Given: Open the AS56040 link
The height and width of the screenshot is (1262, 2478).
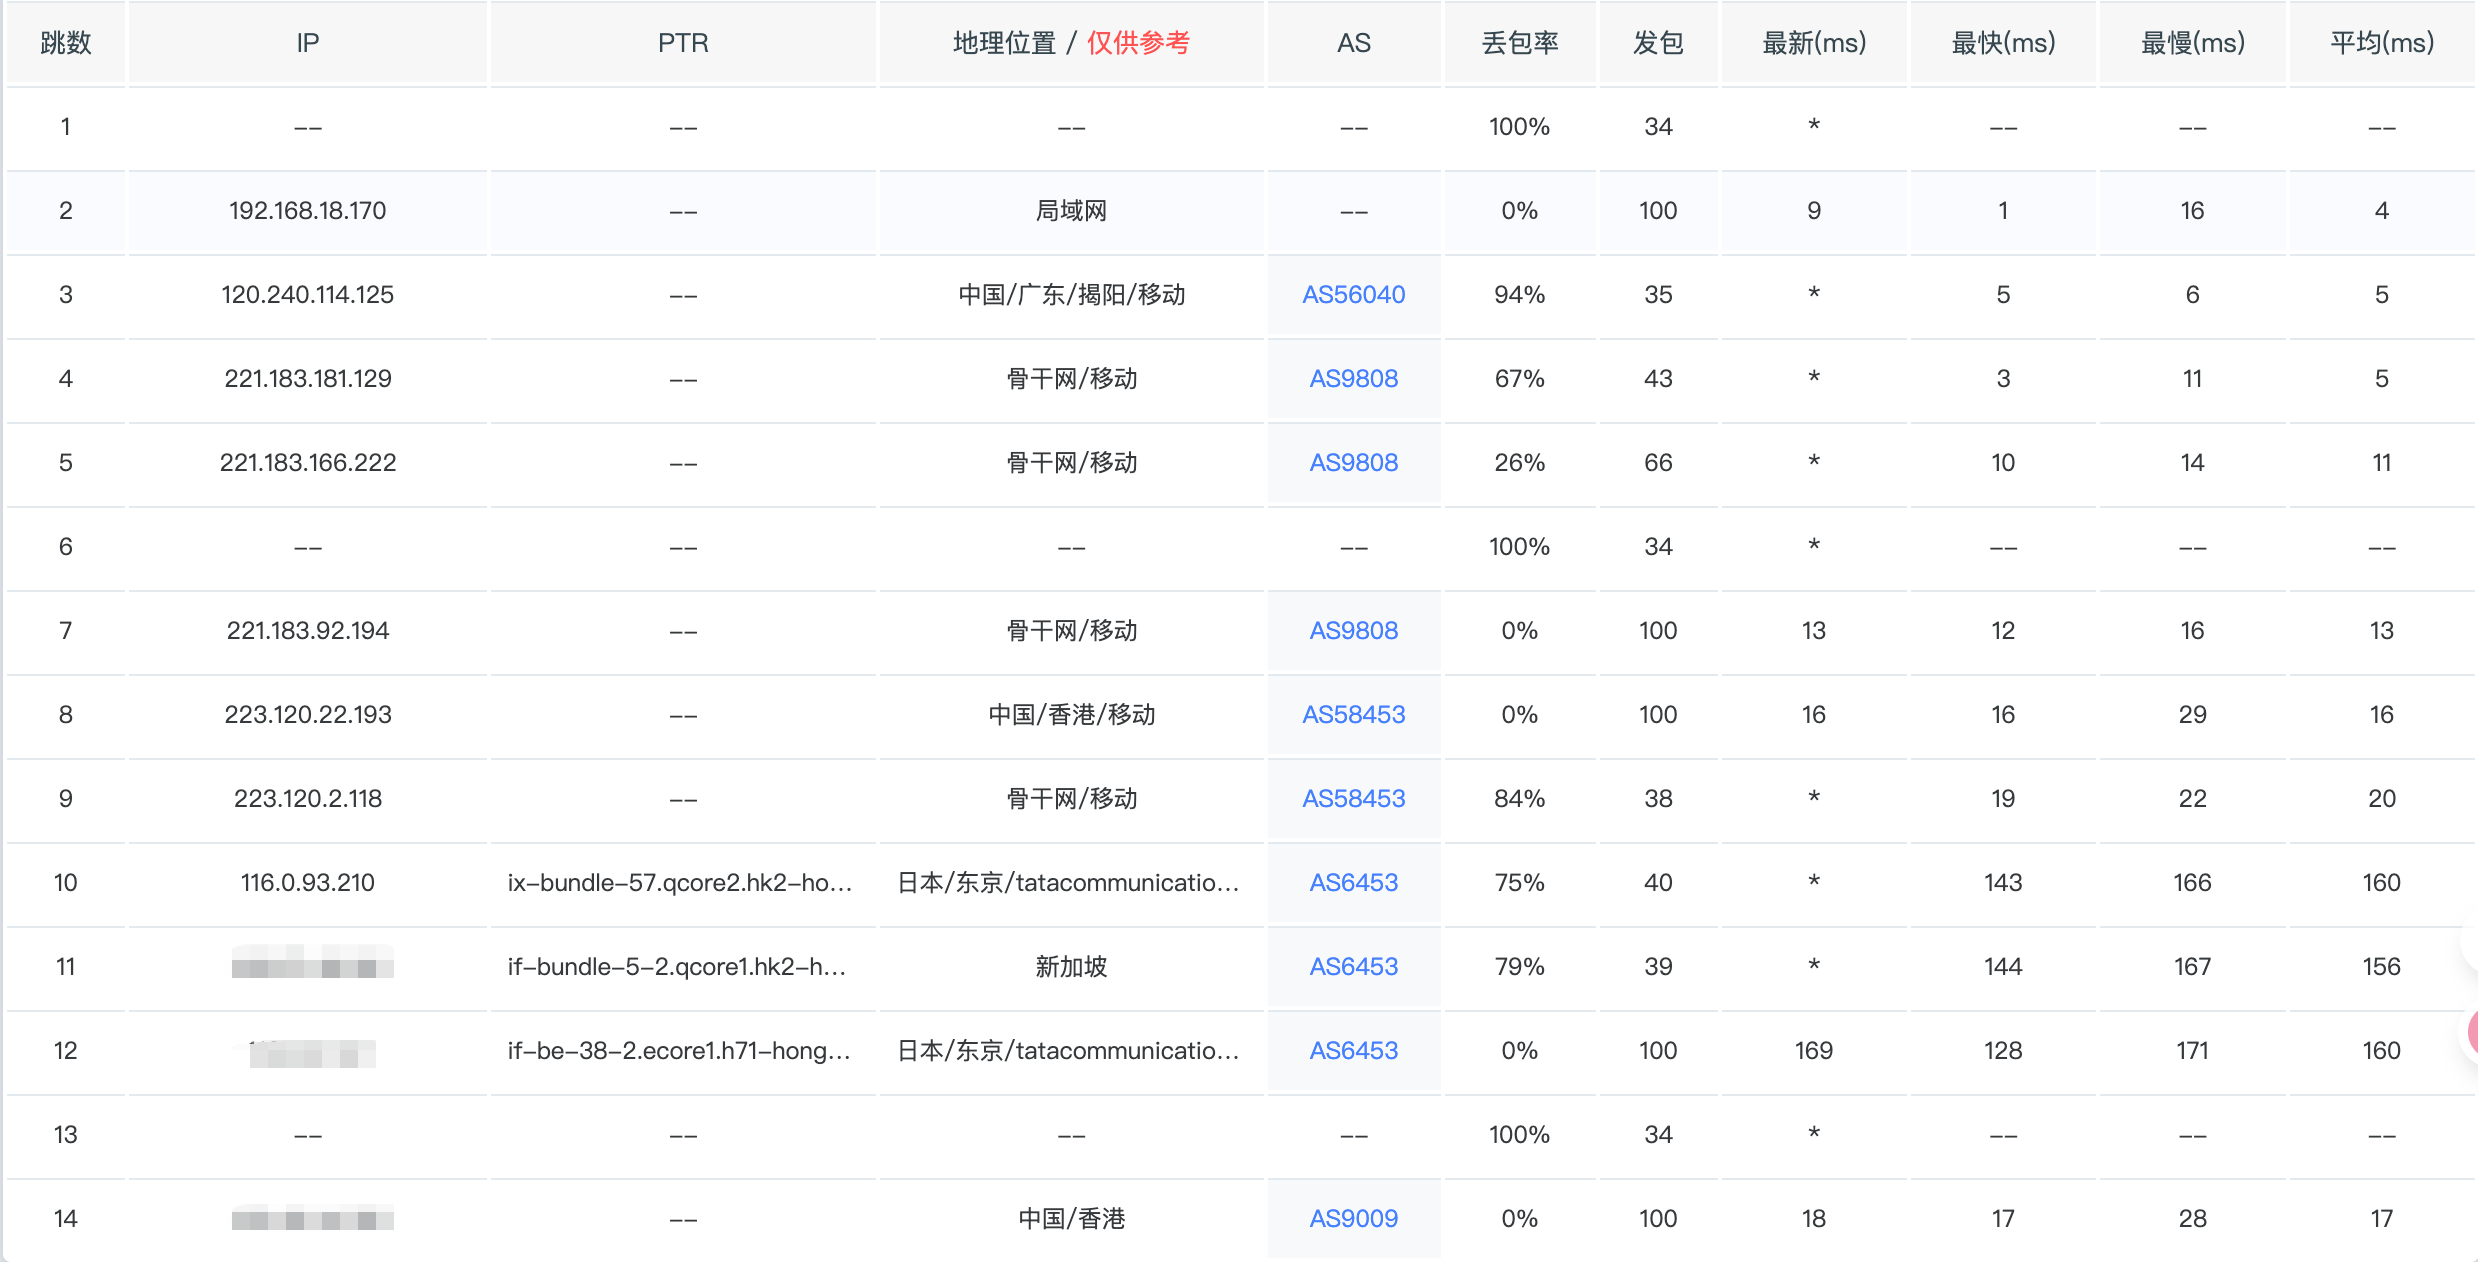Looking at the screenshot, I should tap(1353, 295).
